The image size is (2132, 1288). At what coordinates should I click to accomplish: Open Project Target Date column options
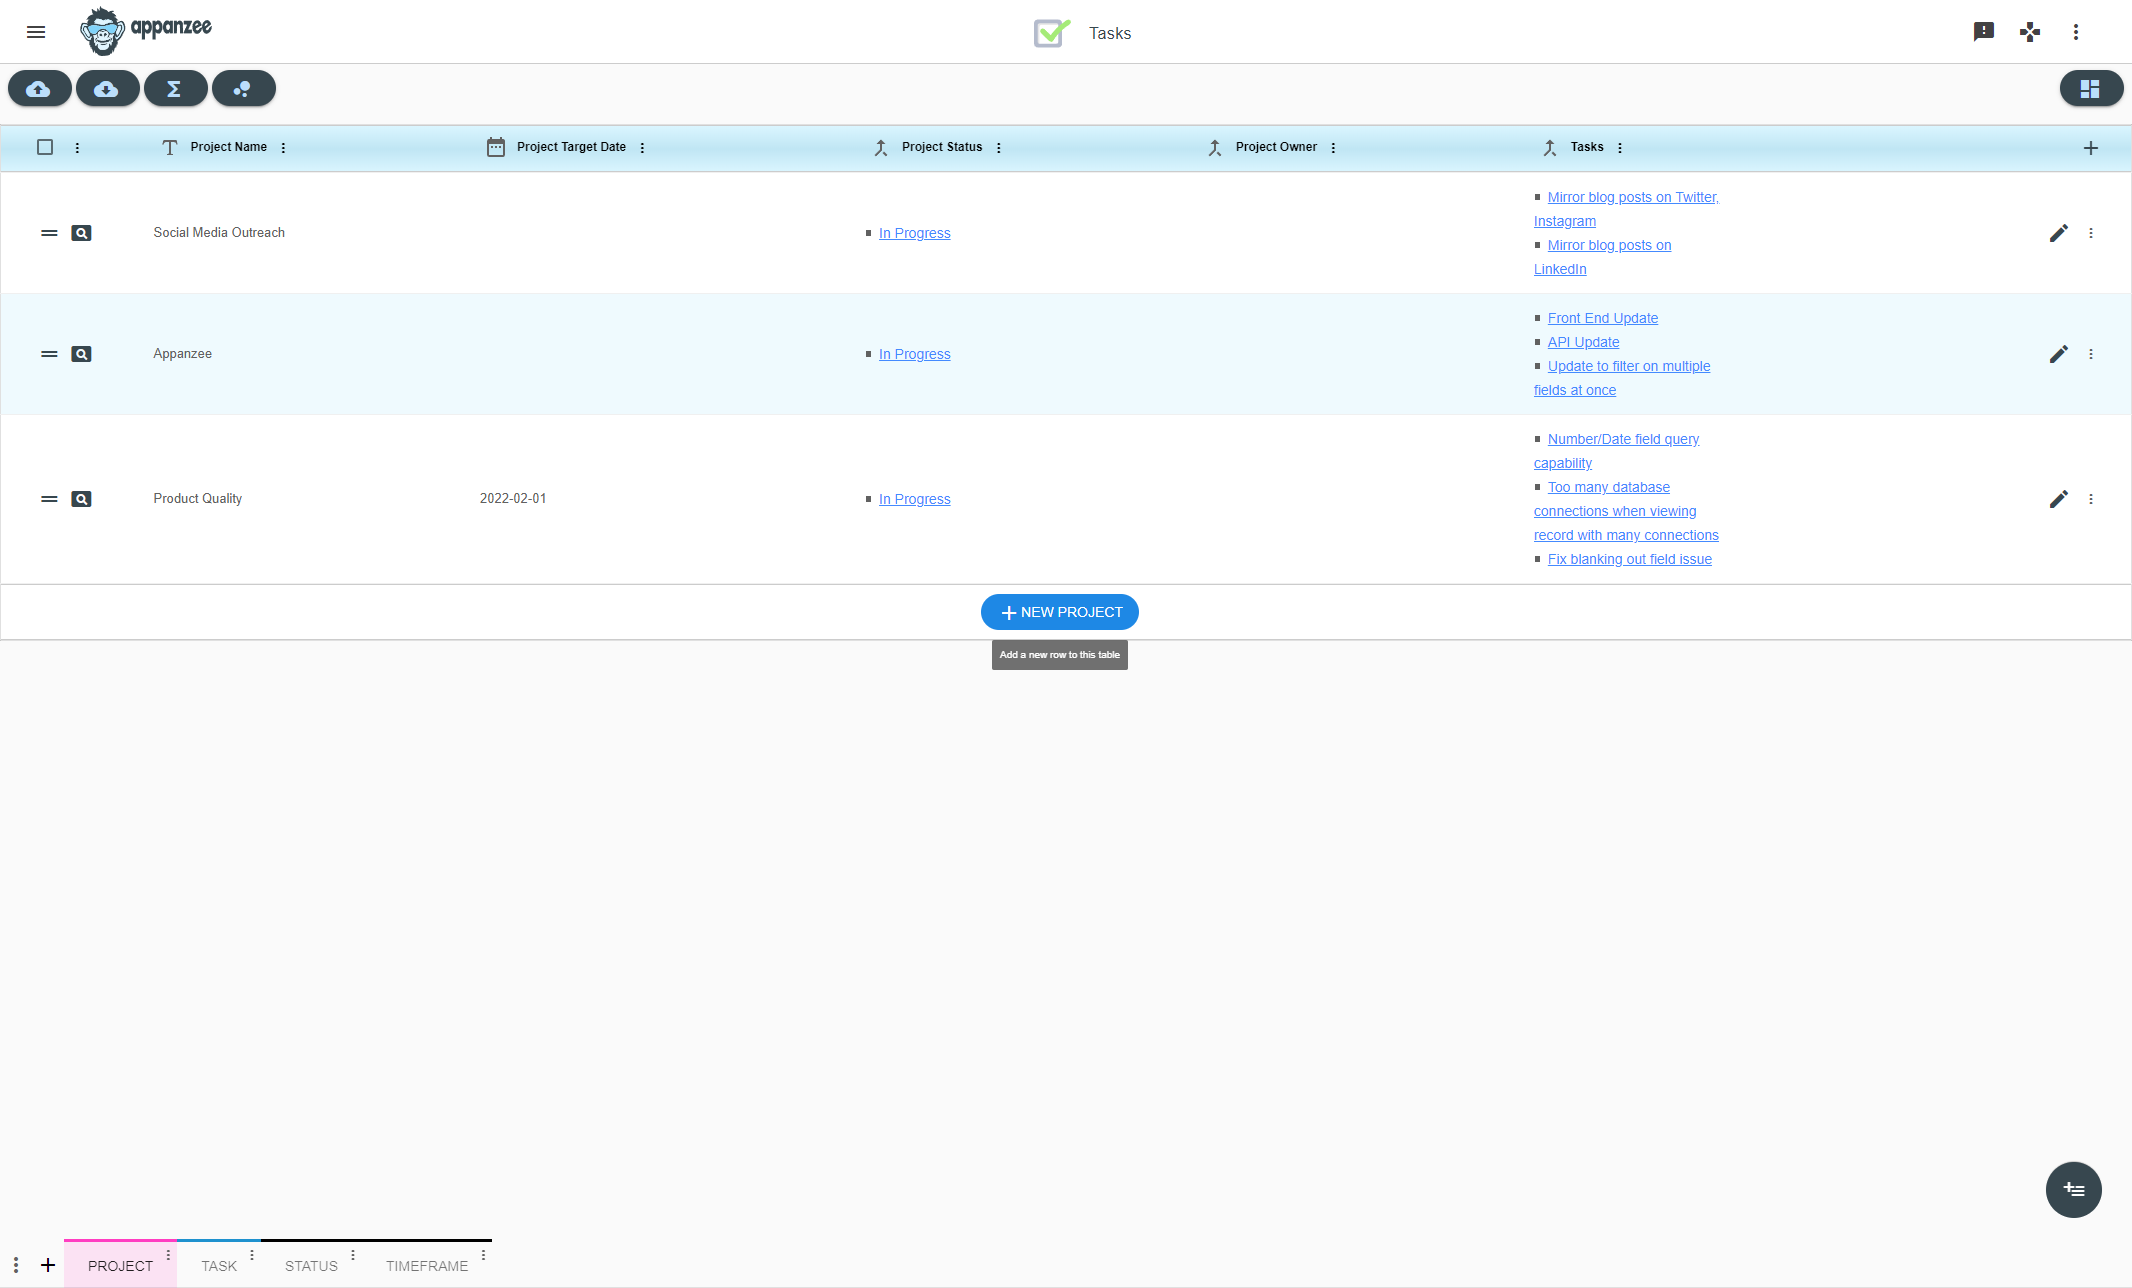(642, 148)
